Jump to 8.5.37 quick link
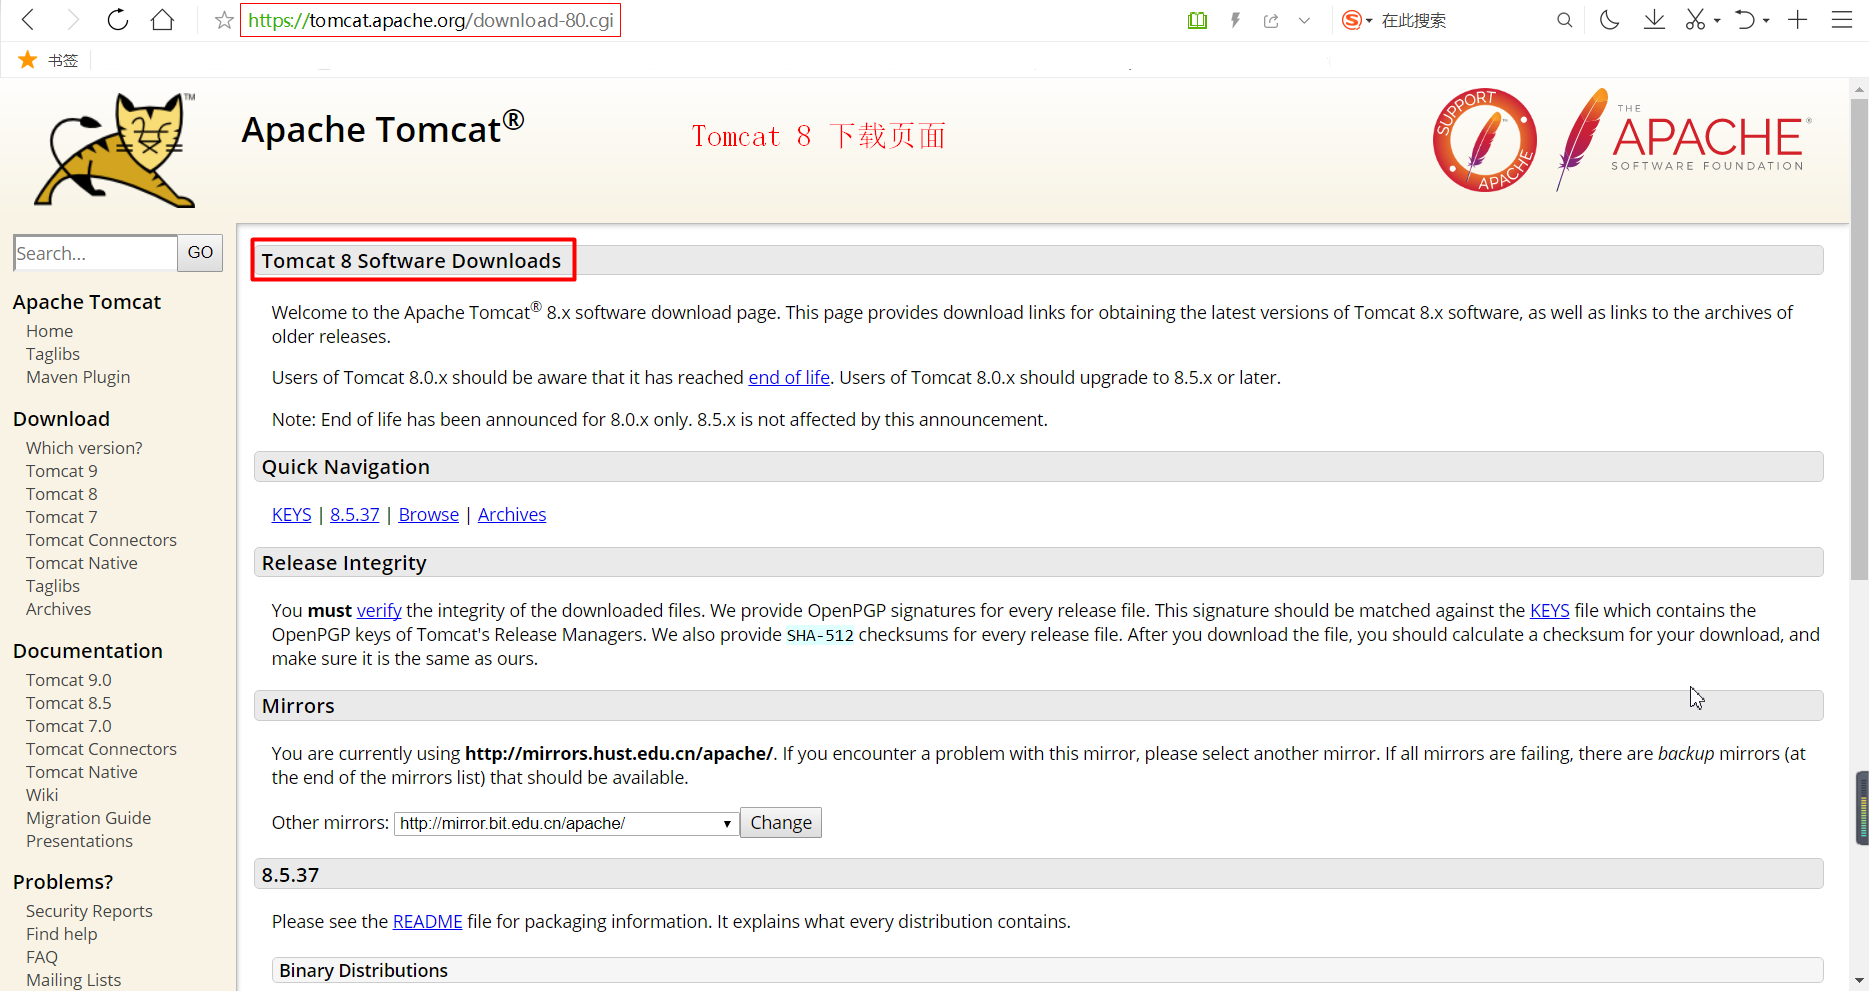Image resolution: width=1869 pixels, height=991 pixels. (355, 514)
